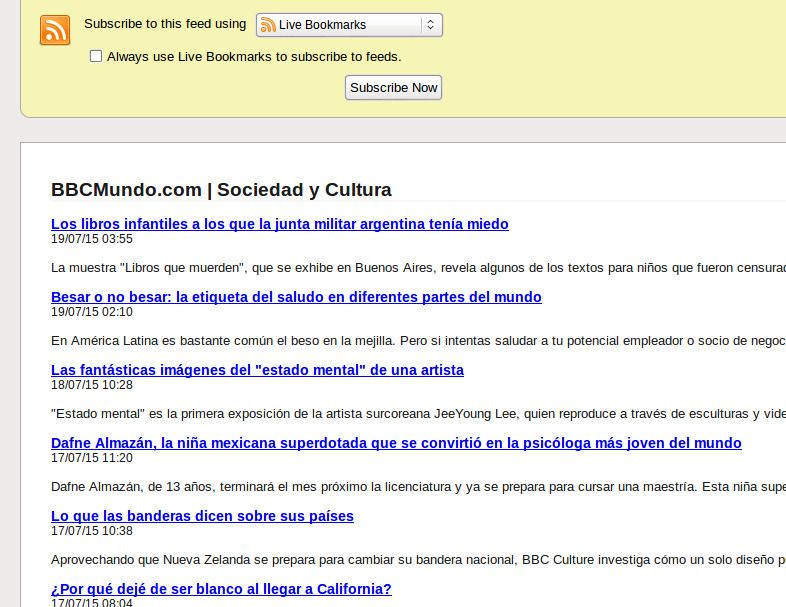Click the Subscribe Now button

[394, 88]
